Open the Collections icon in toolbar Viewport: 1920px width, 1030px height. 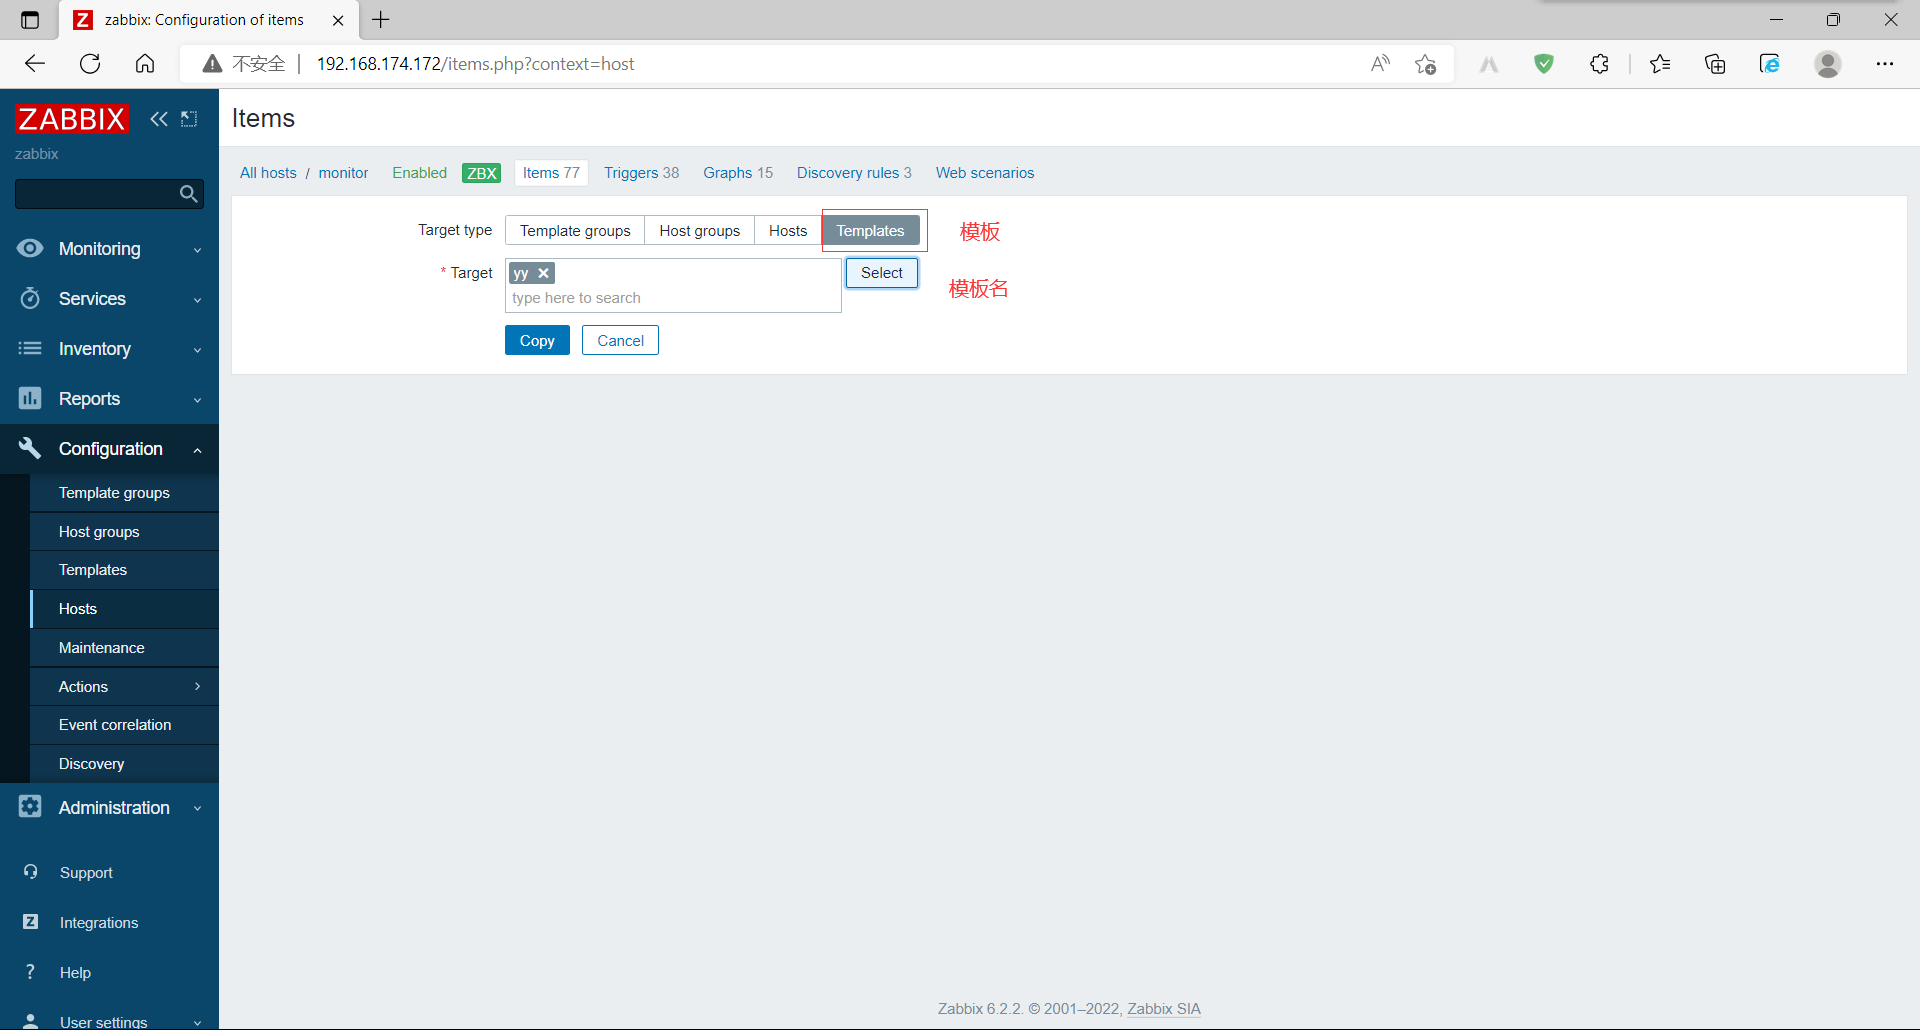coord(1715,64)
